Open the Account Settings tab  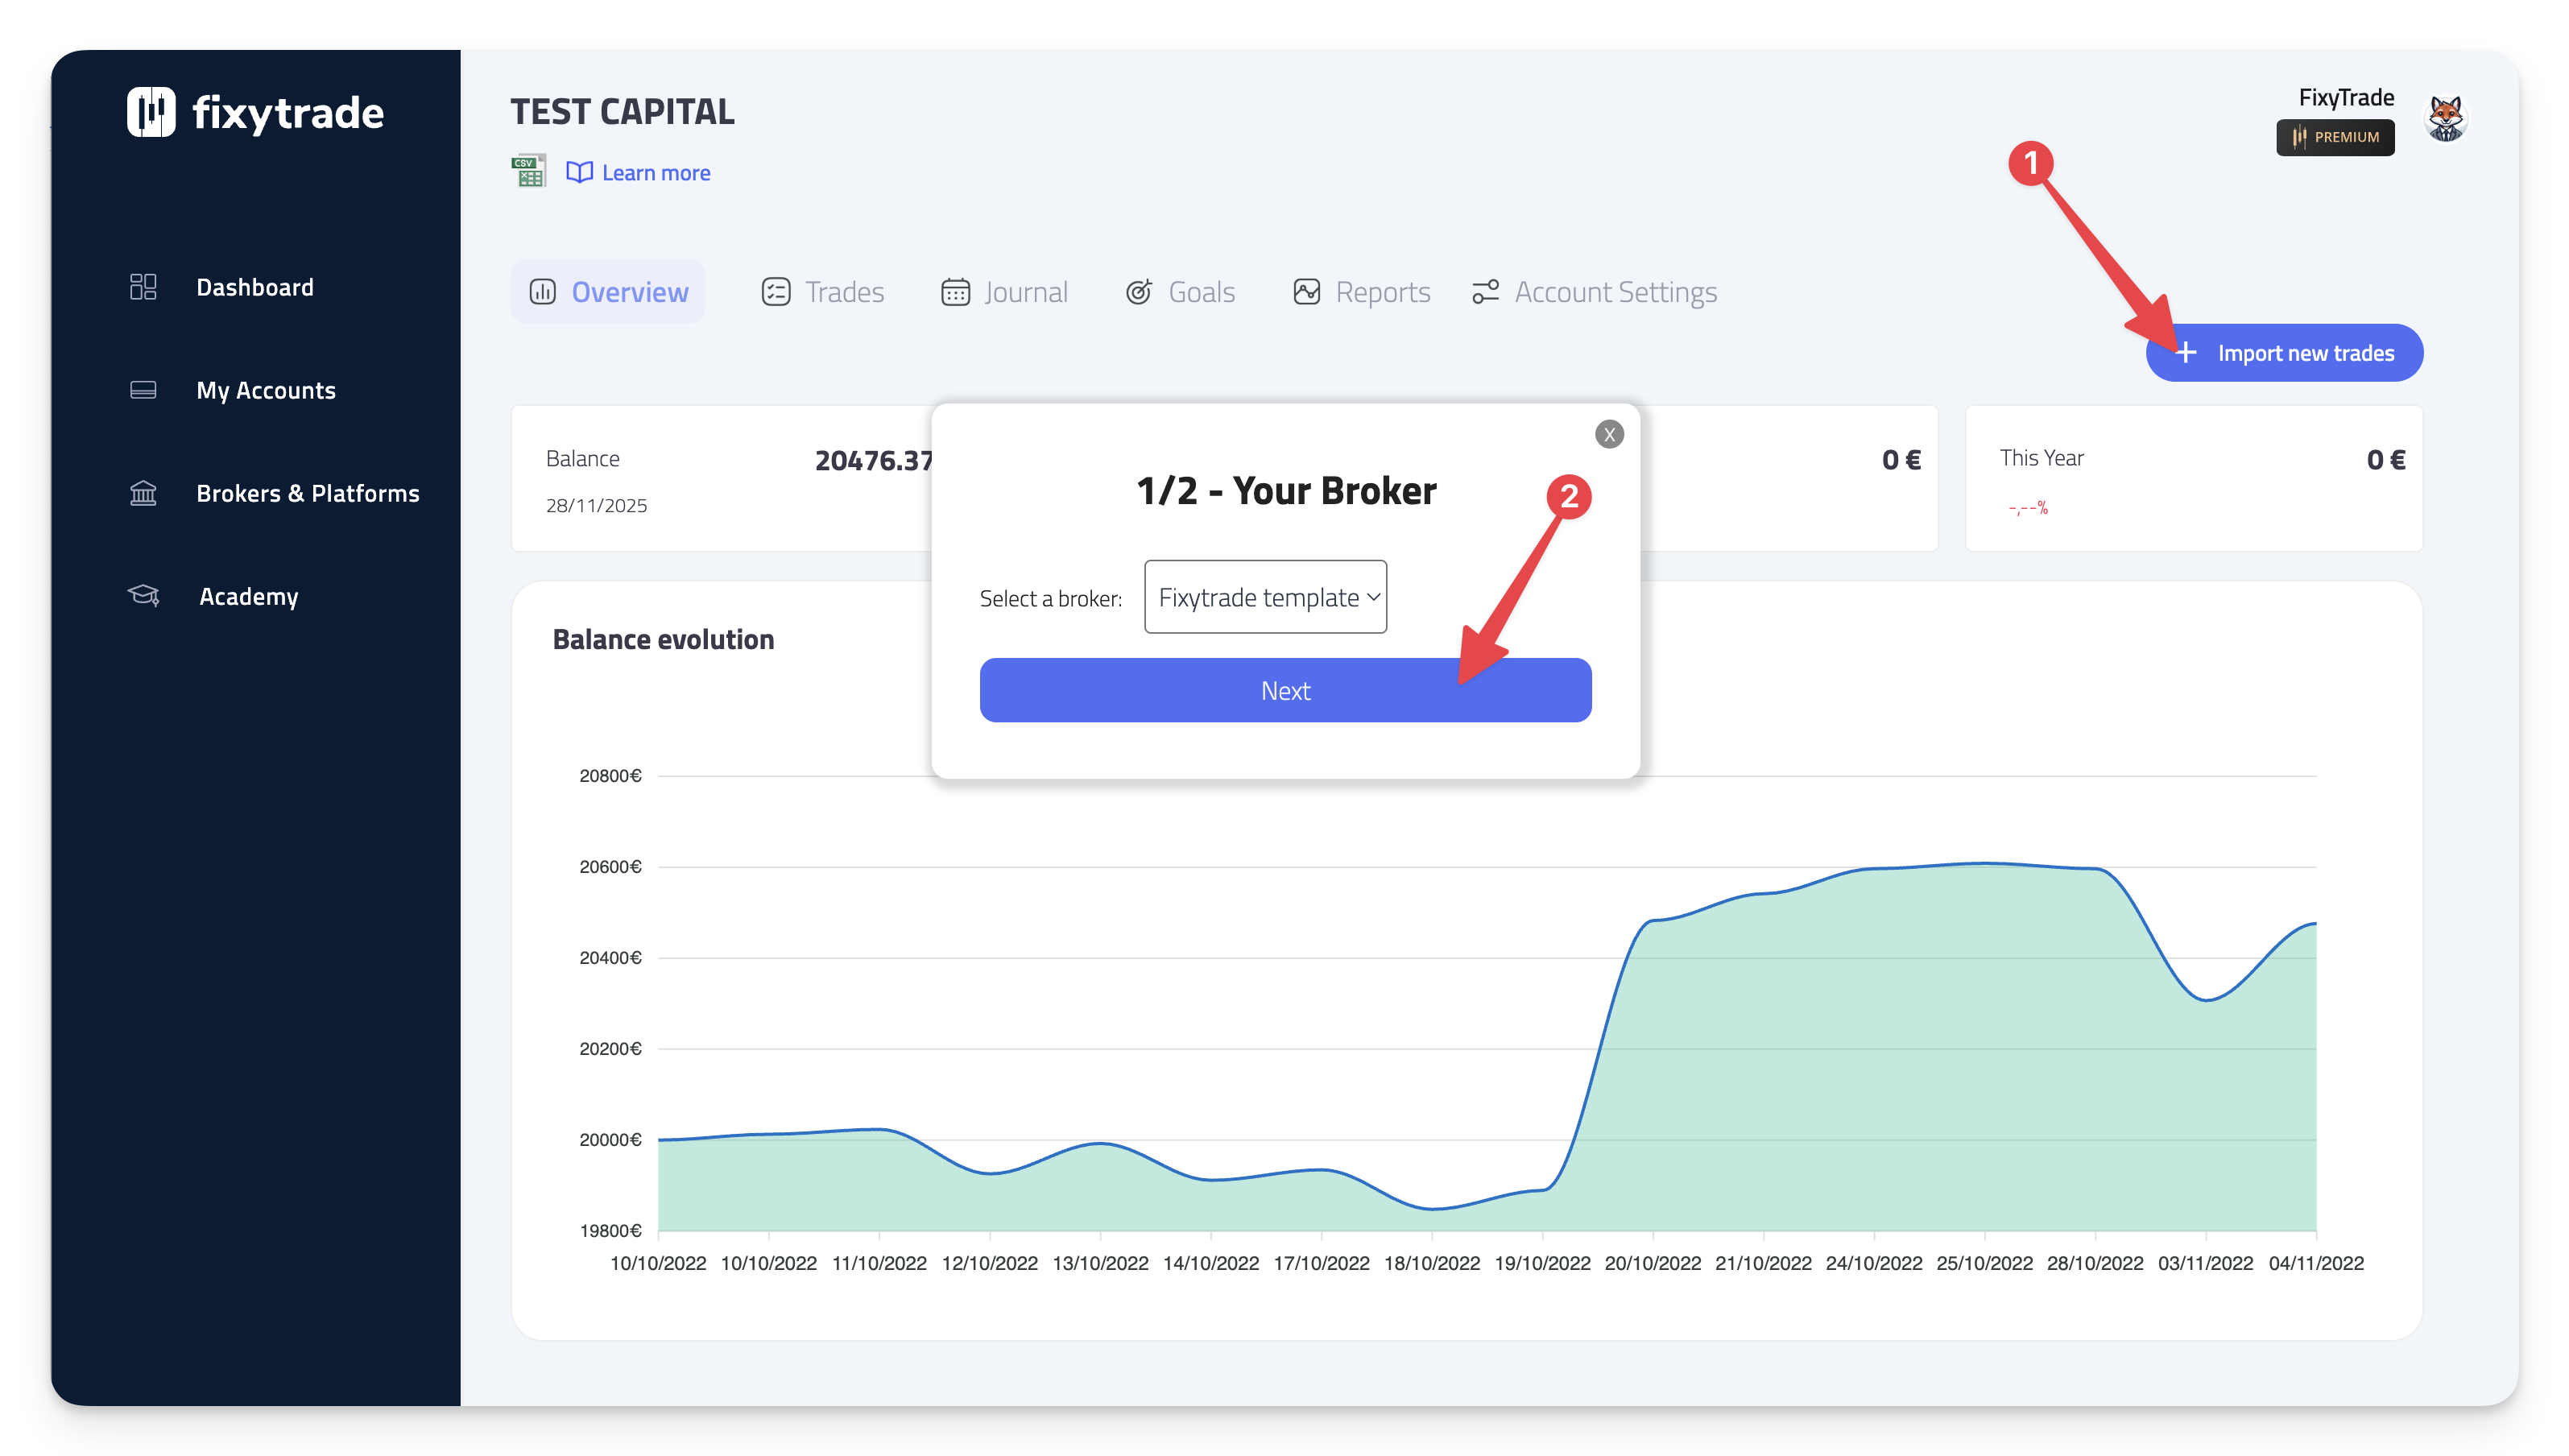coord(1594,292)
